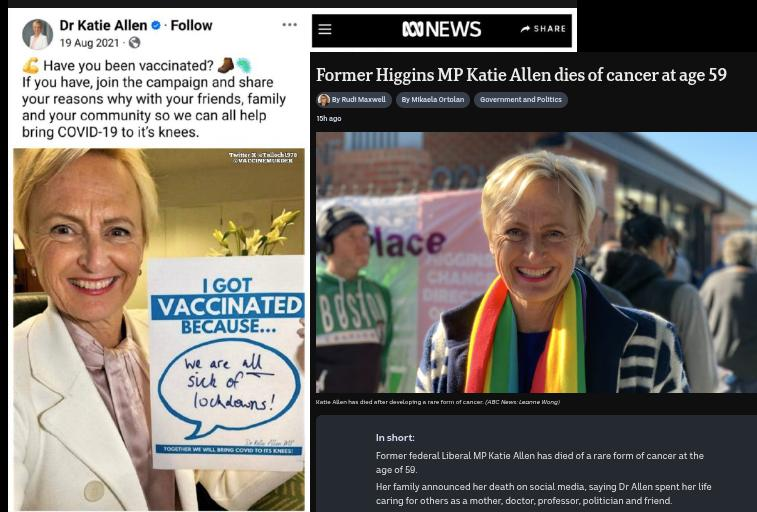Open the three-dot post options menu

coord(290,25)
